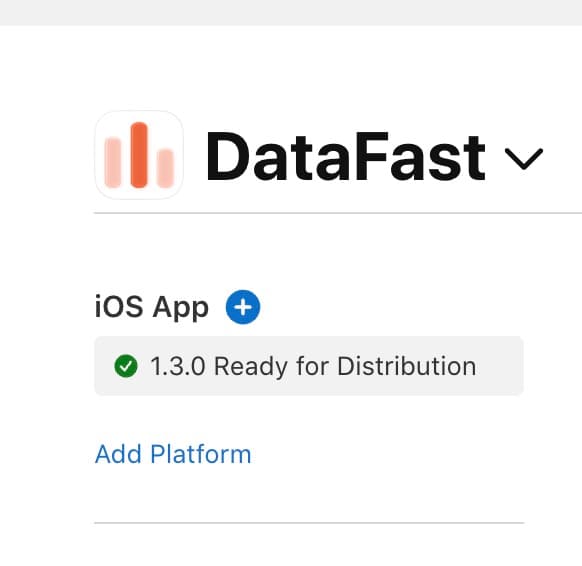Click the white plus symbol in blue circle
This screenshot has height=566, width=582.
click(243, 307)
